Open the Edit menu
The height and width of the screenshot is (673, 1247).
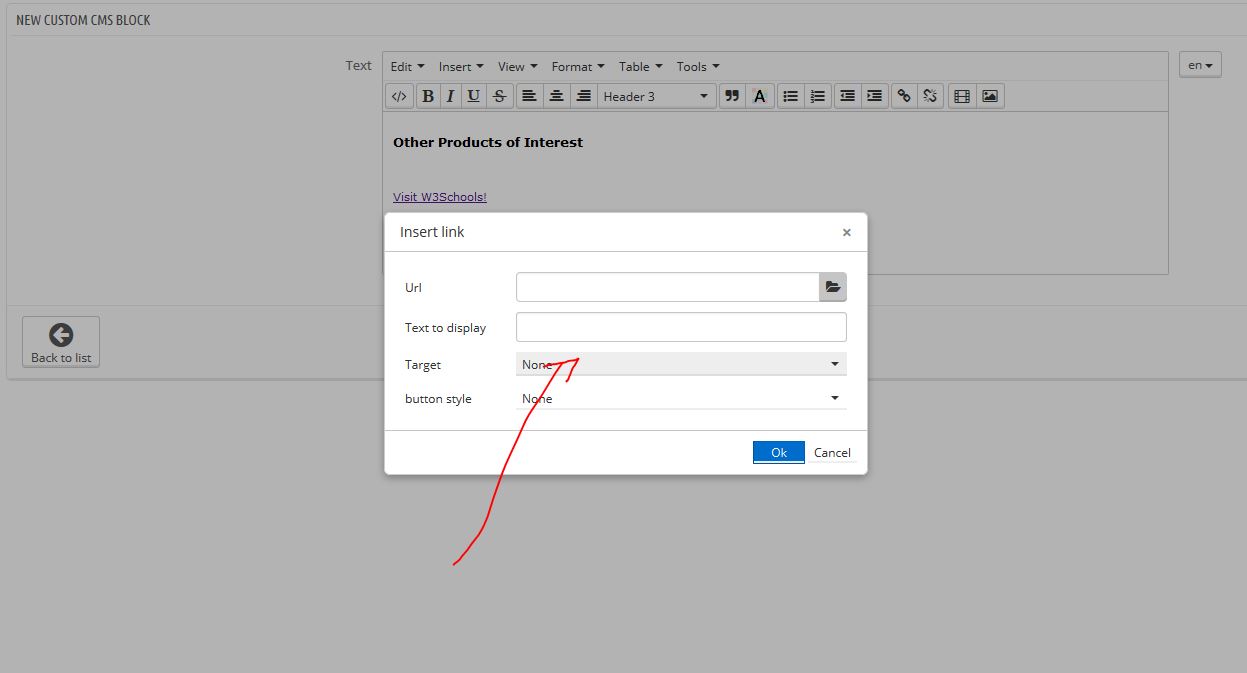point(407,66)
